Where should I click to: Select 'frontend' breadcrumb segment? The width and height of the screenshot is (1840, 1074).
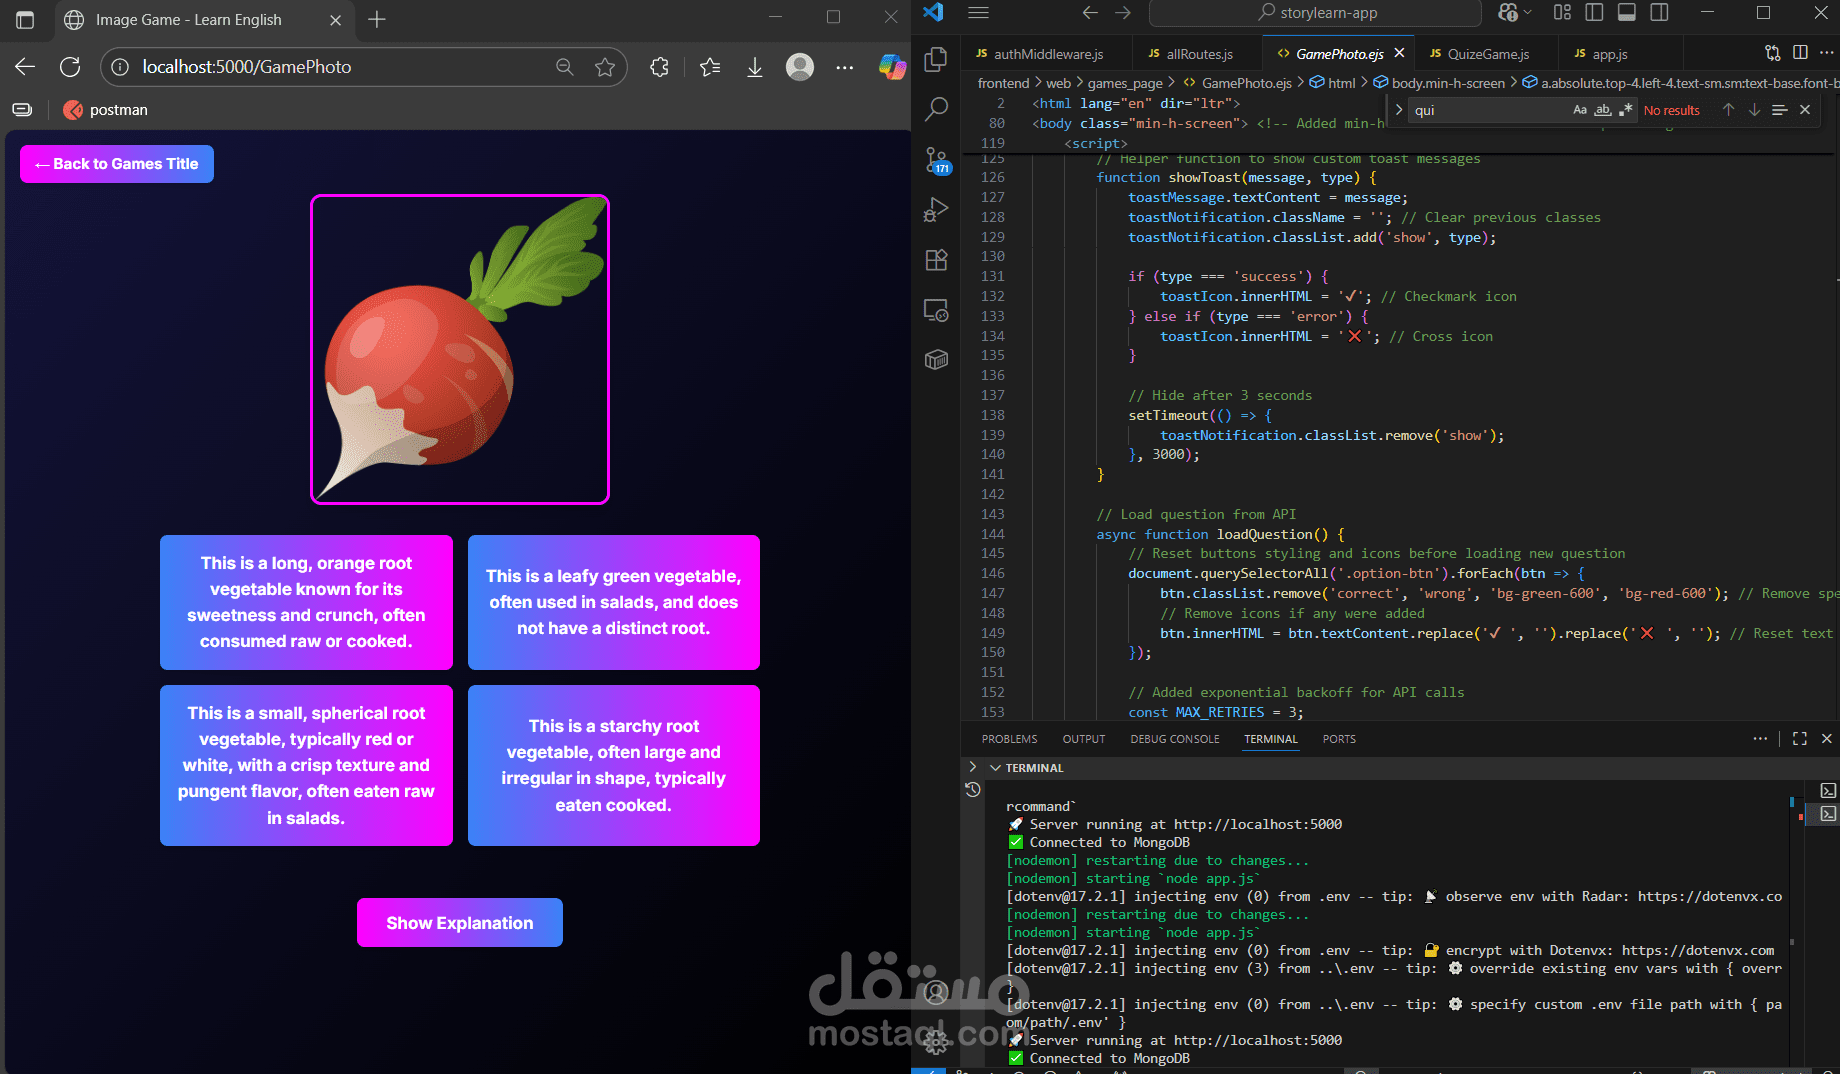[x=1003, y=83]
